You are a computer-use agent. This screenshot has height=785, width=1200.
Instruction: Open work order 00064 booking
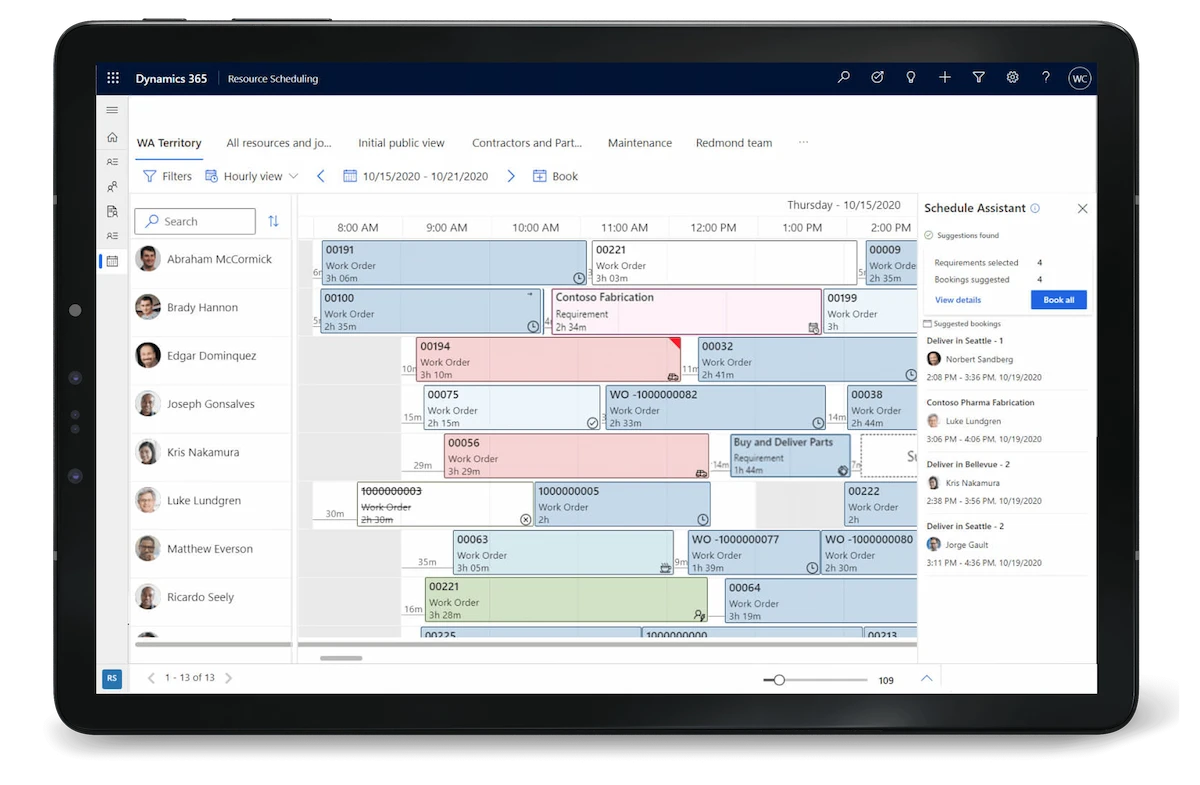pos(820,600)
